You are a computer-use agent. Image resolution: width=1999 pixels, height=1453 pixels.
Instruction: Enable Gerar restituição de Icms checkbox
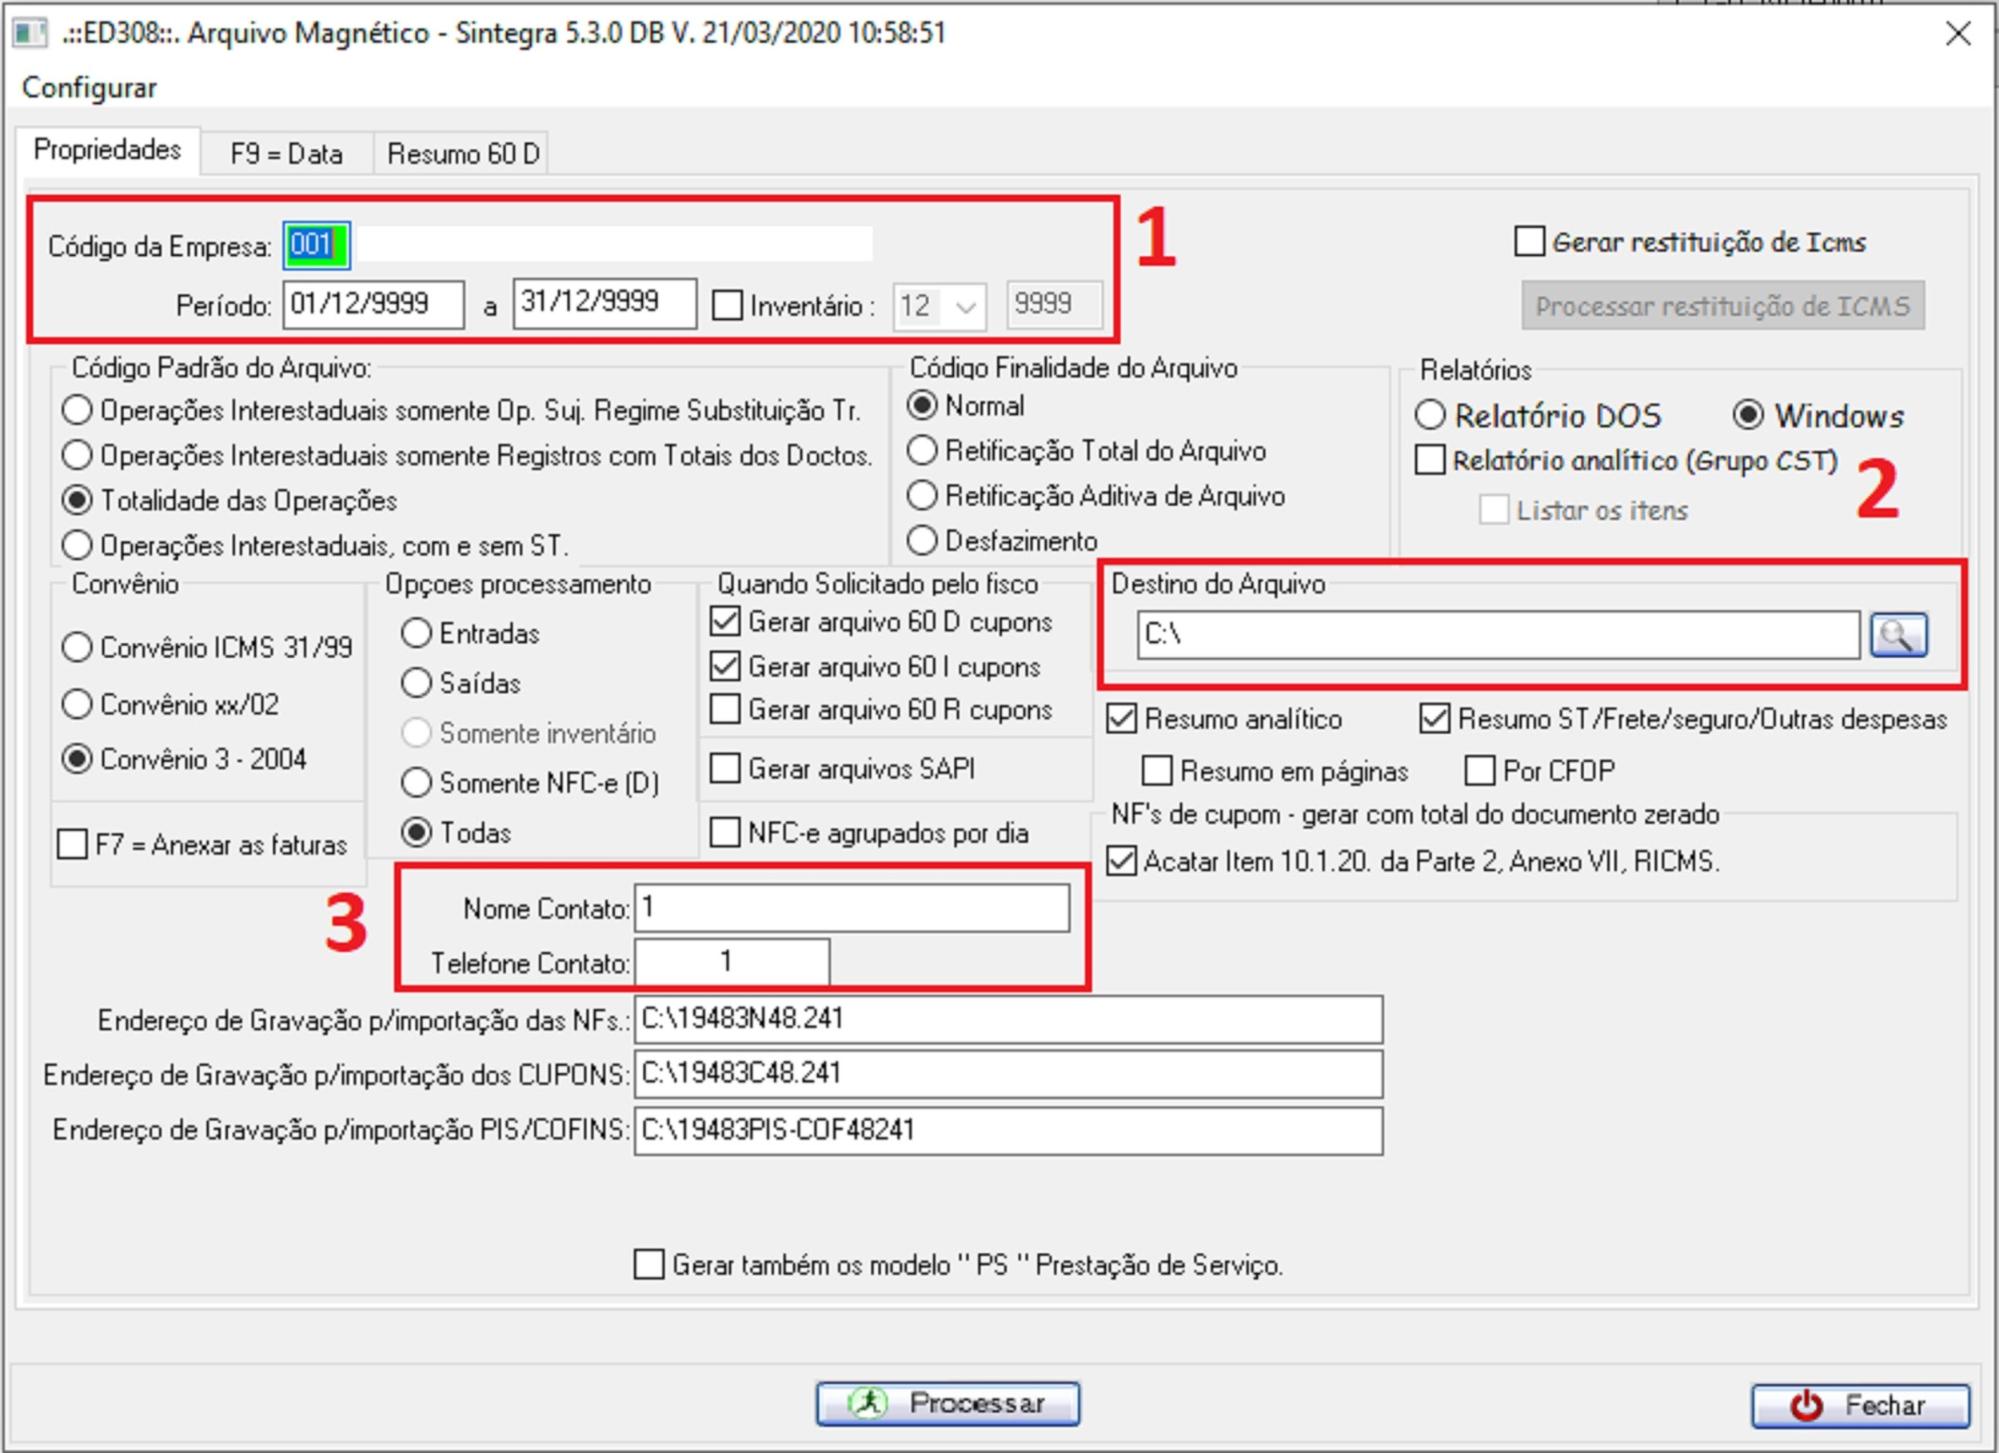(x=1529, y=242)
